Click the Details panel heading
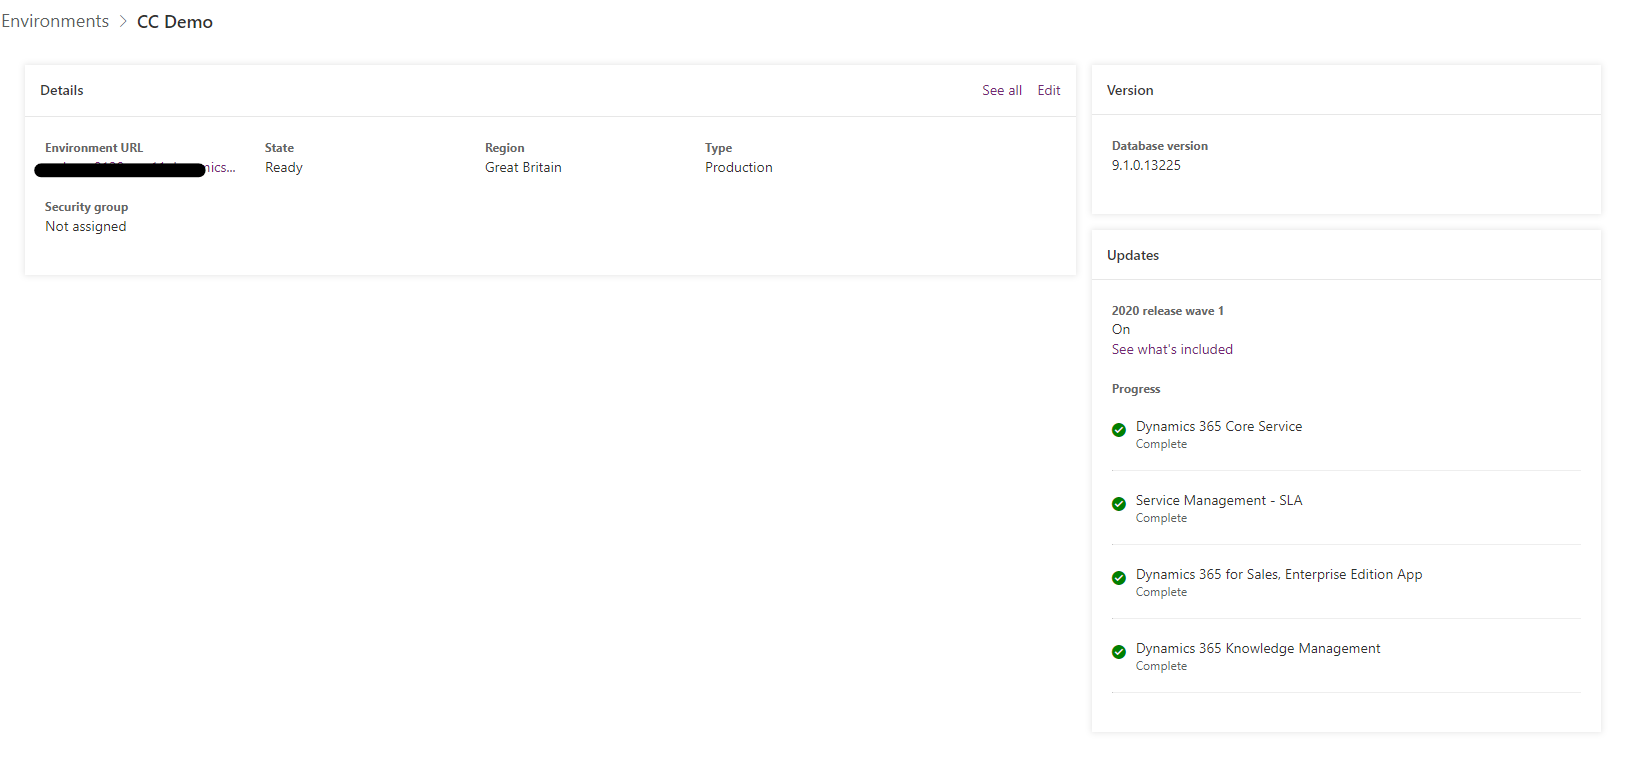The height and width of the screenshot is (764, 1639). coord(62,90)
